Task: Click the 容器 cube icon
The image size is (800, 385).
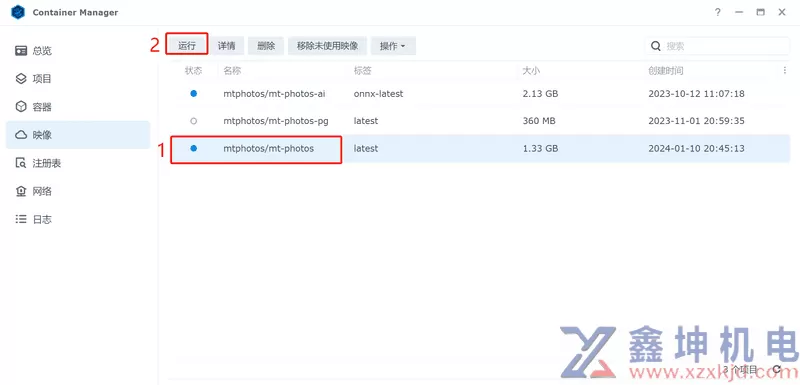Action: [21, 107]
